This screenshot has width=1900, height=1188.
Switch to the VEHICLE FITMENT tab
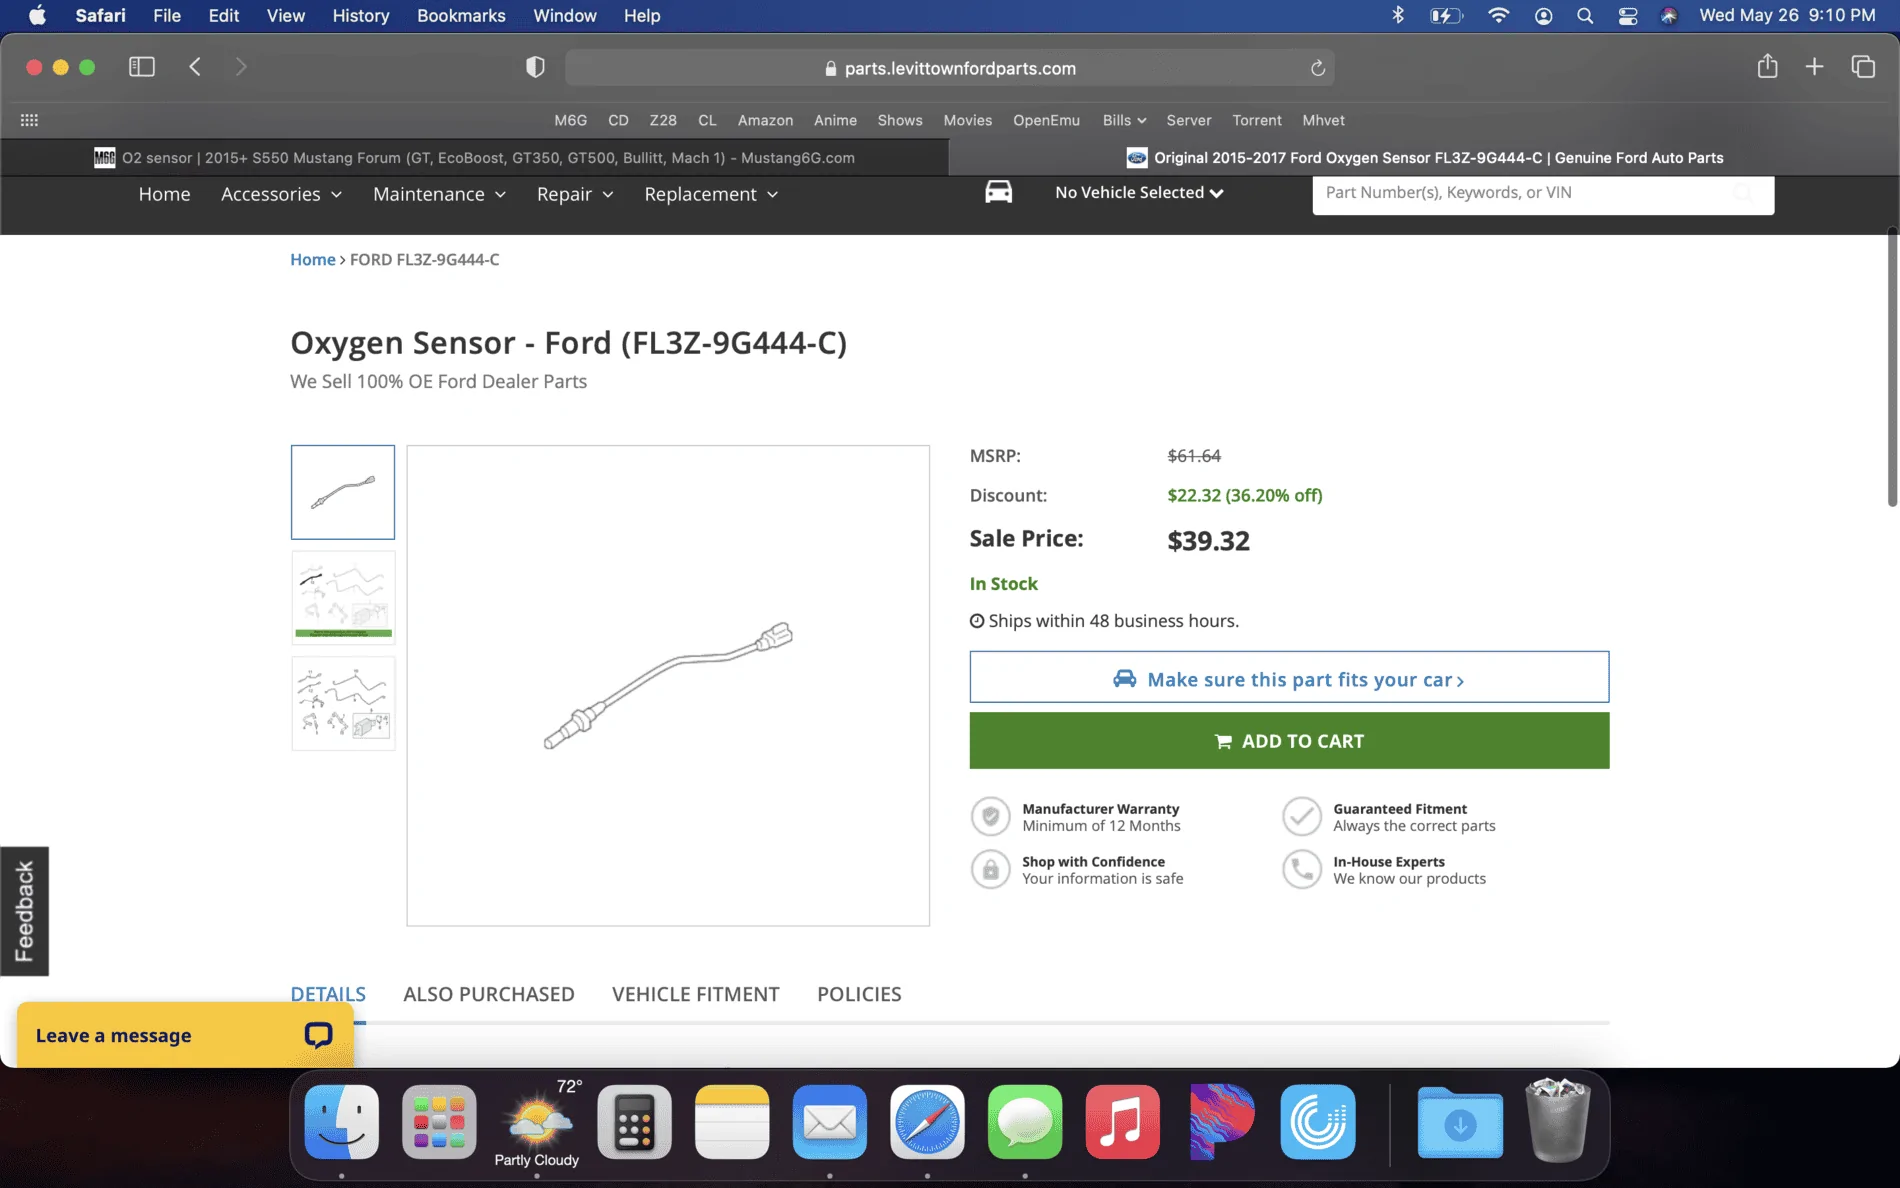point(696,994)
